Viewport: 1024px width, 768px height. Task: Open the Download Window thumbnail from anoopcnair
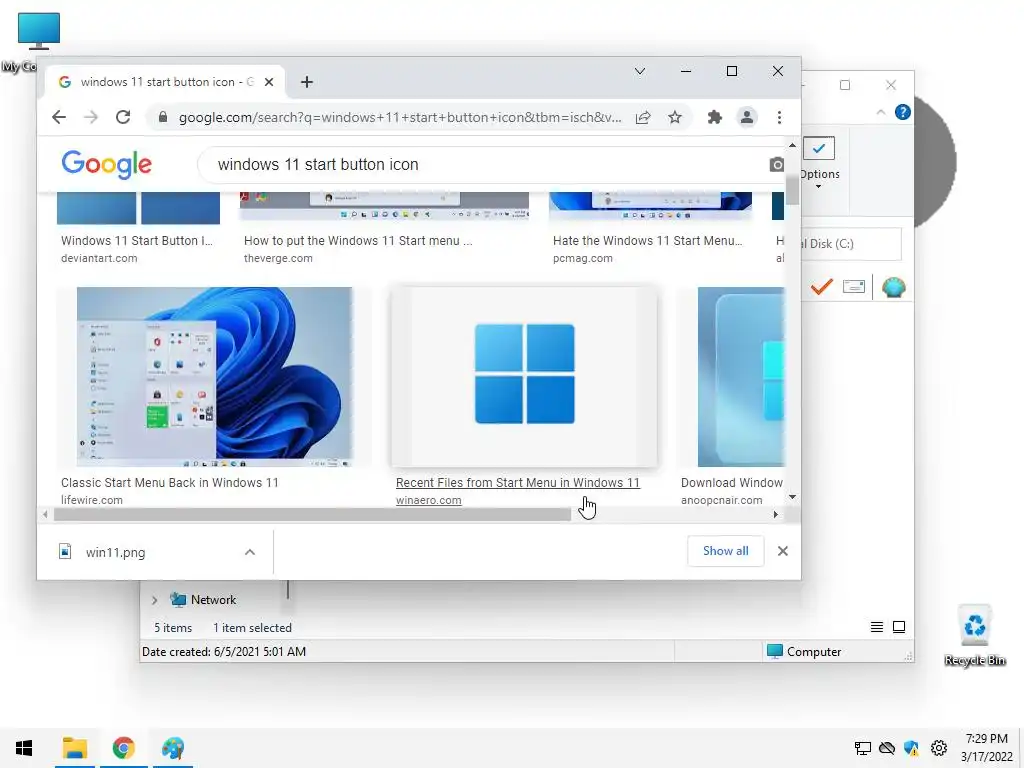(741, 377)
